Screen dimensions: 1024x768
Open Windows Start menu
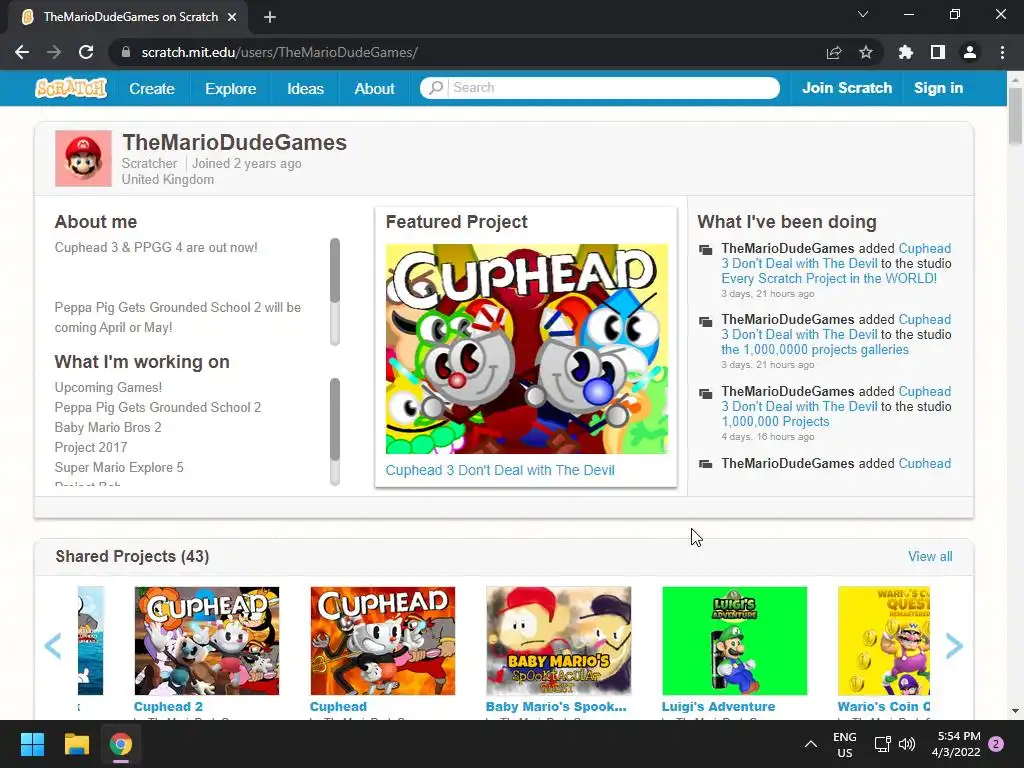(x=32, y=744)
